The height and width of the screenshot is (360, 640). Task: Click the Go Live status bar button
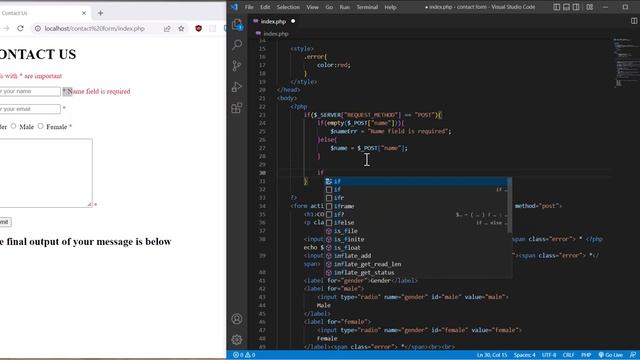point(611,355)
